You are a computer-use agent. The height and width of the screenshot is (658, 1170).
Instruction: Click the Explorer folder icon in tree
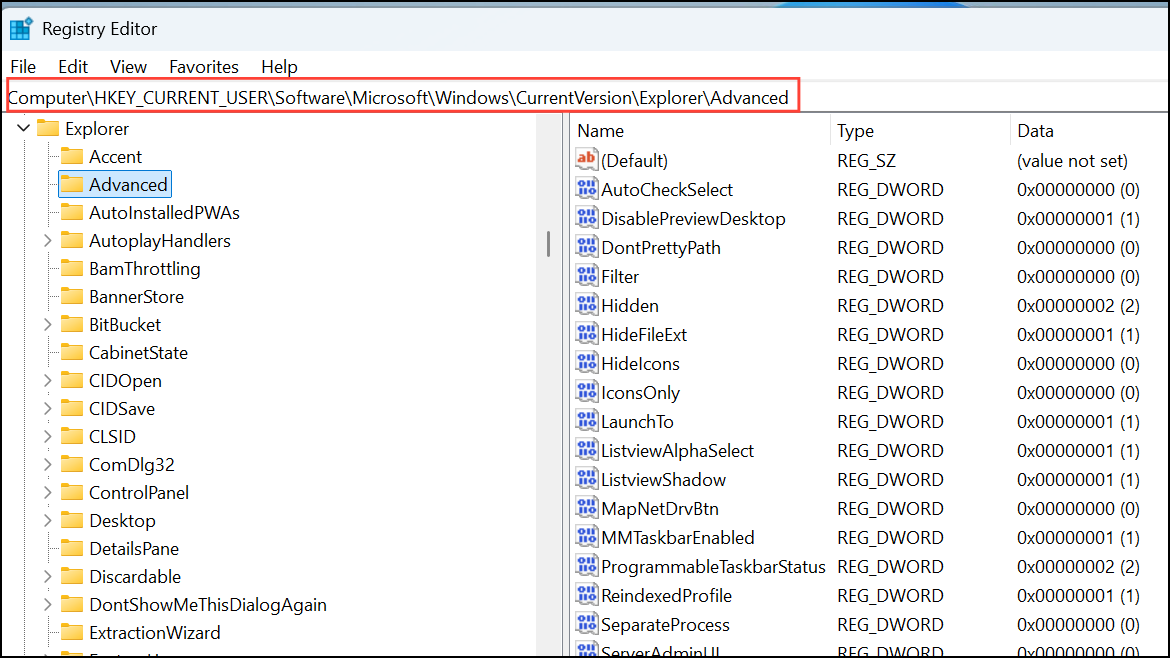point(48,128)
